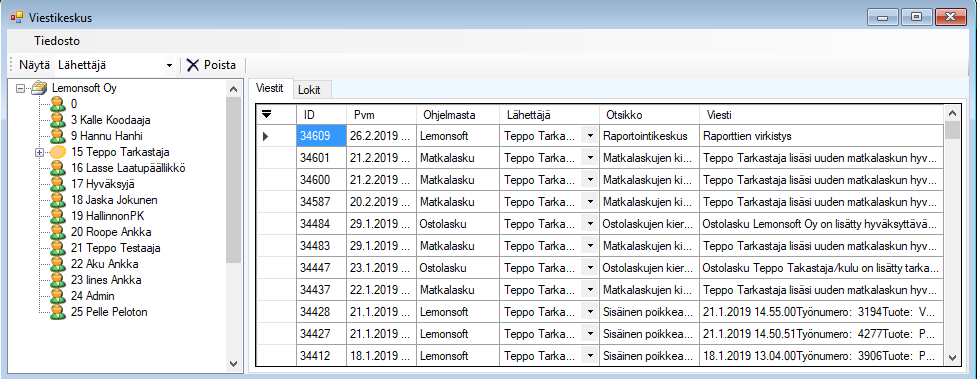Select 3 Kalle Koodaaja in tree

[110, 120]
